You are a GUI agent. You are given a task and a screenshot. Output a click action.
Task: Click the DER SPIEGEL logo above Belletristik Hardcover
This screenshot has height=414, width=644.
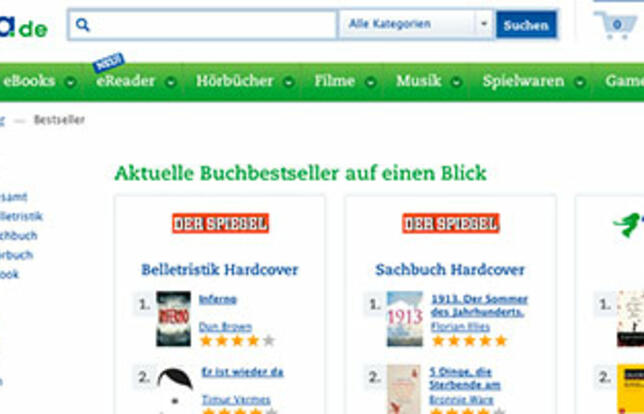point(221,223)
